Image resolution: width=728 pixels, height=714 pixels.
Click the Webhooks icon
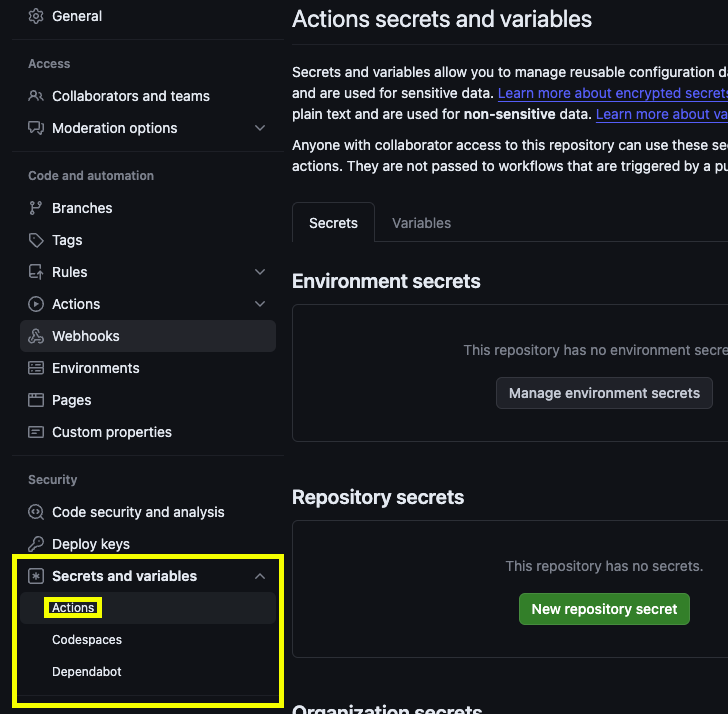[36, 336]
